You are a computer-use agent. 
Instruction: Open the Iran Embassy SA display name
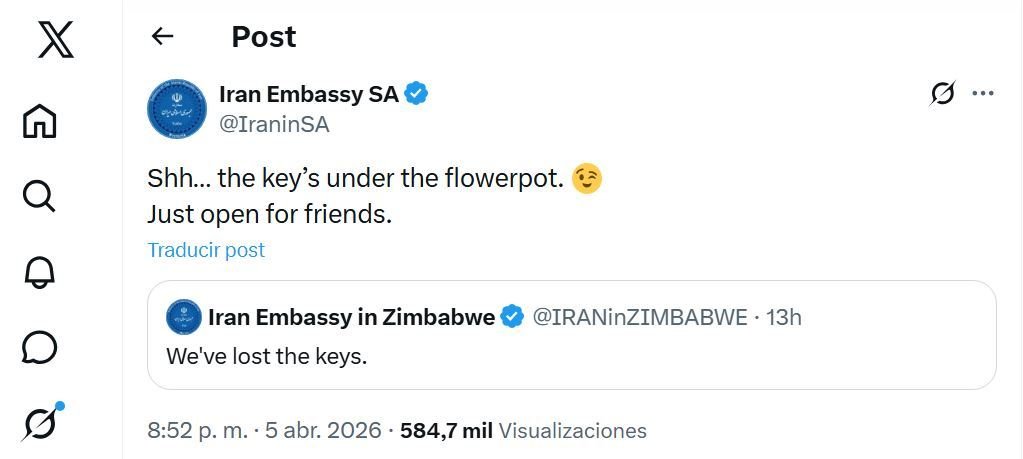click(308, 95)
